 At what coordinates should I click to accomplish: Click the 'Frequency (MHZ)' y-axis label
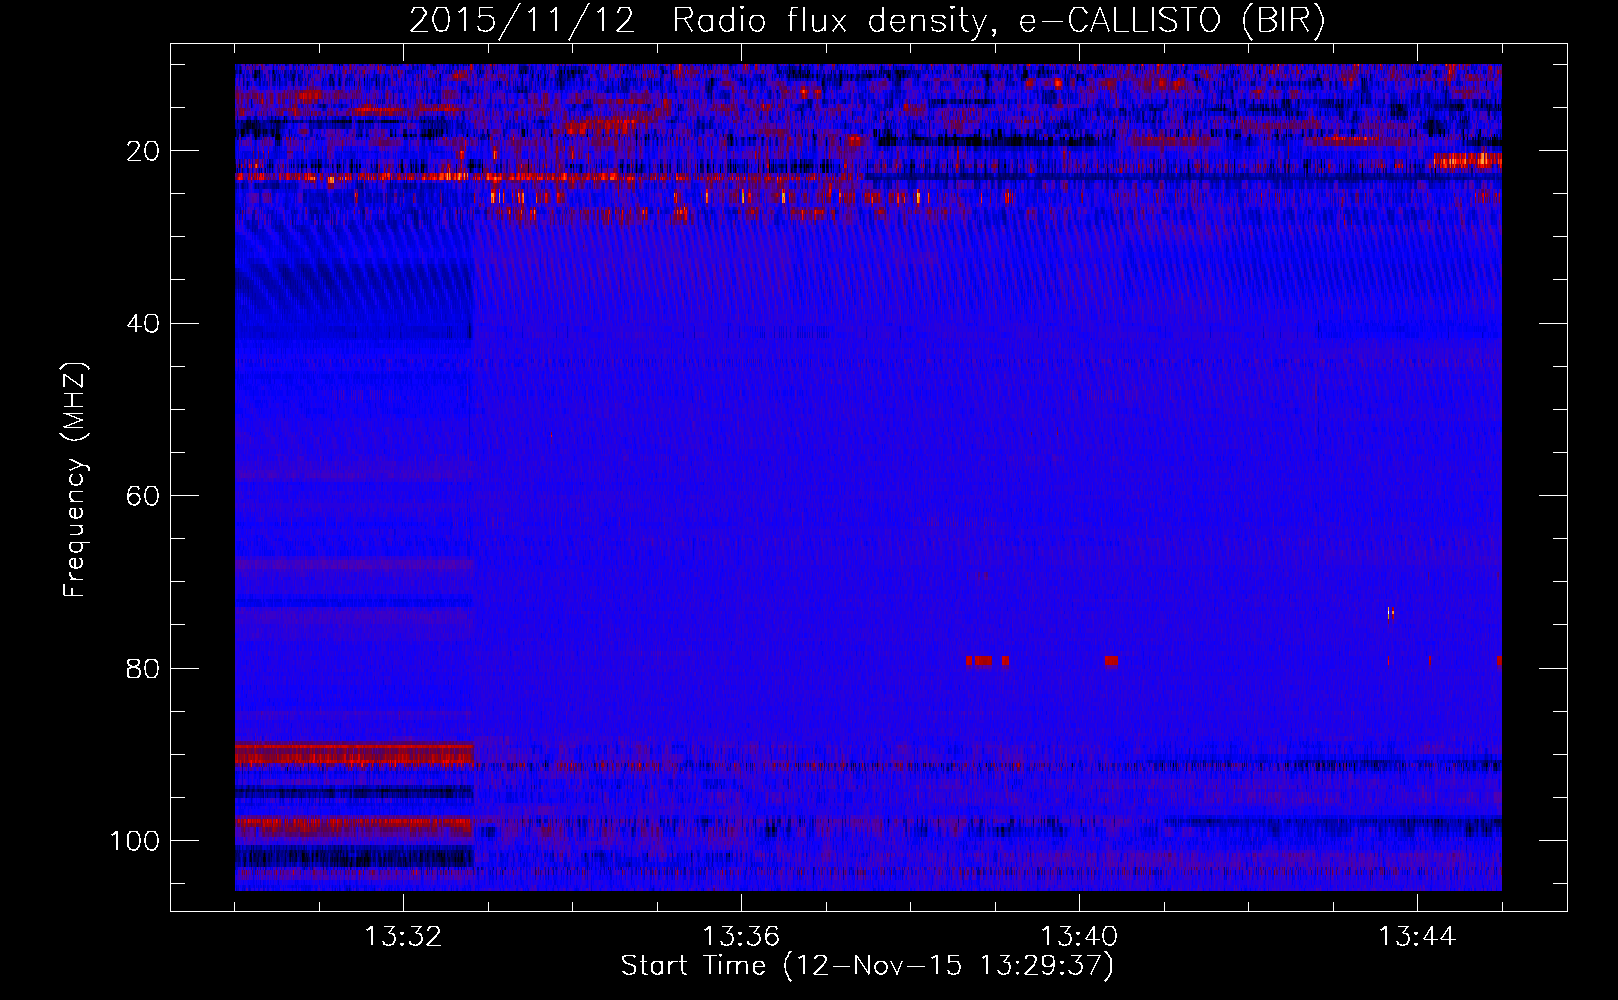(75, 480)
